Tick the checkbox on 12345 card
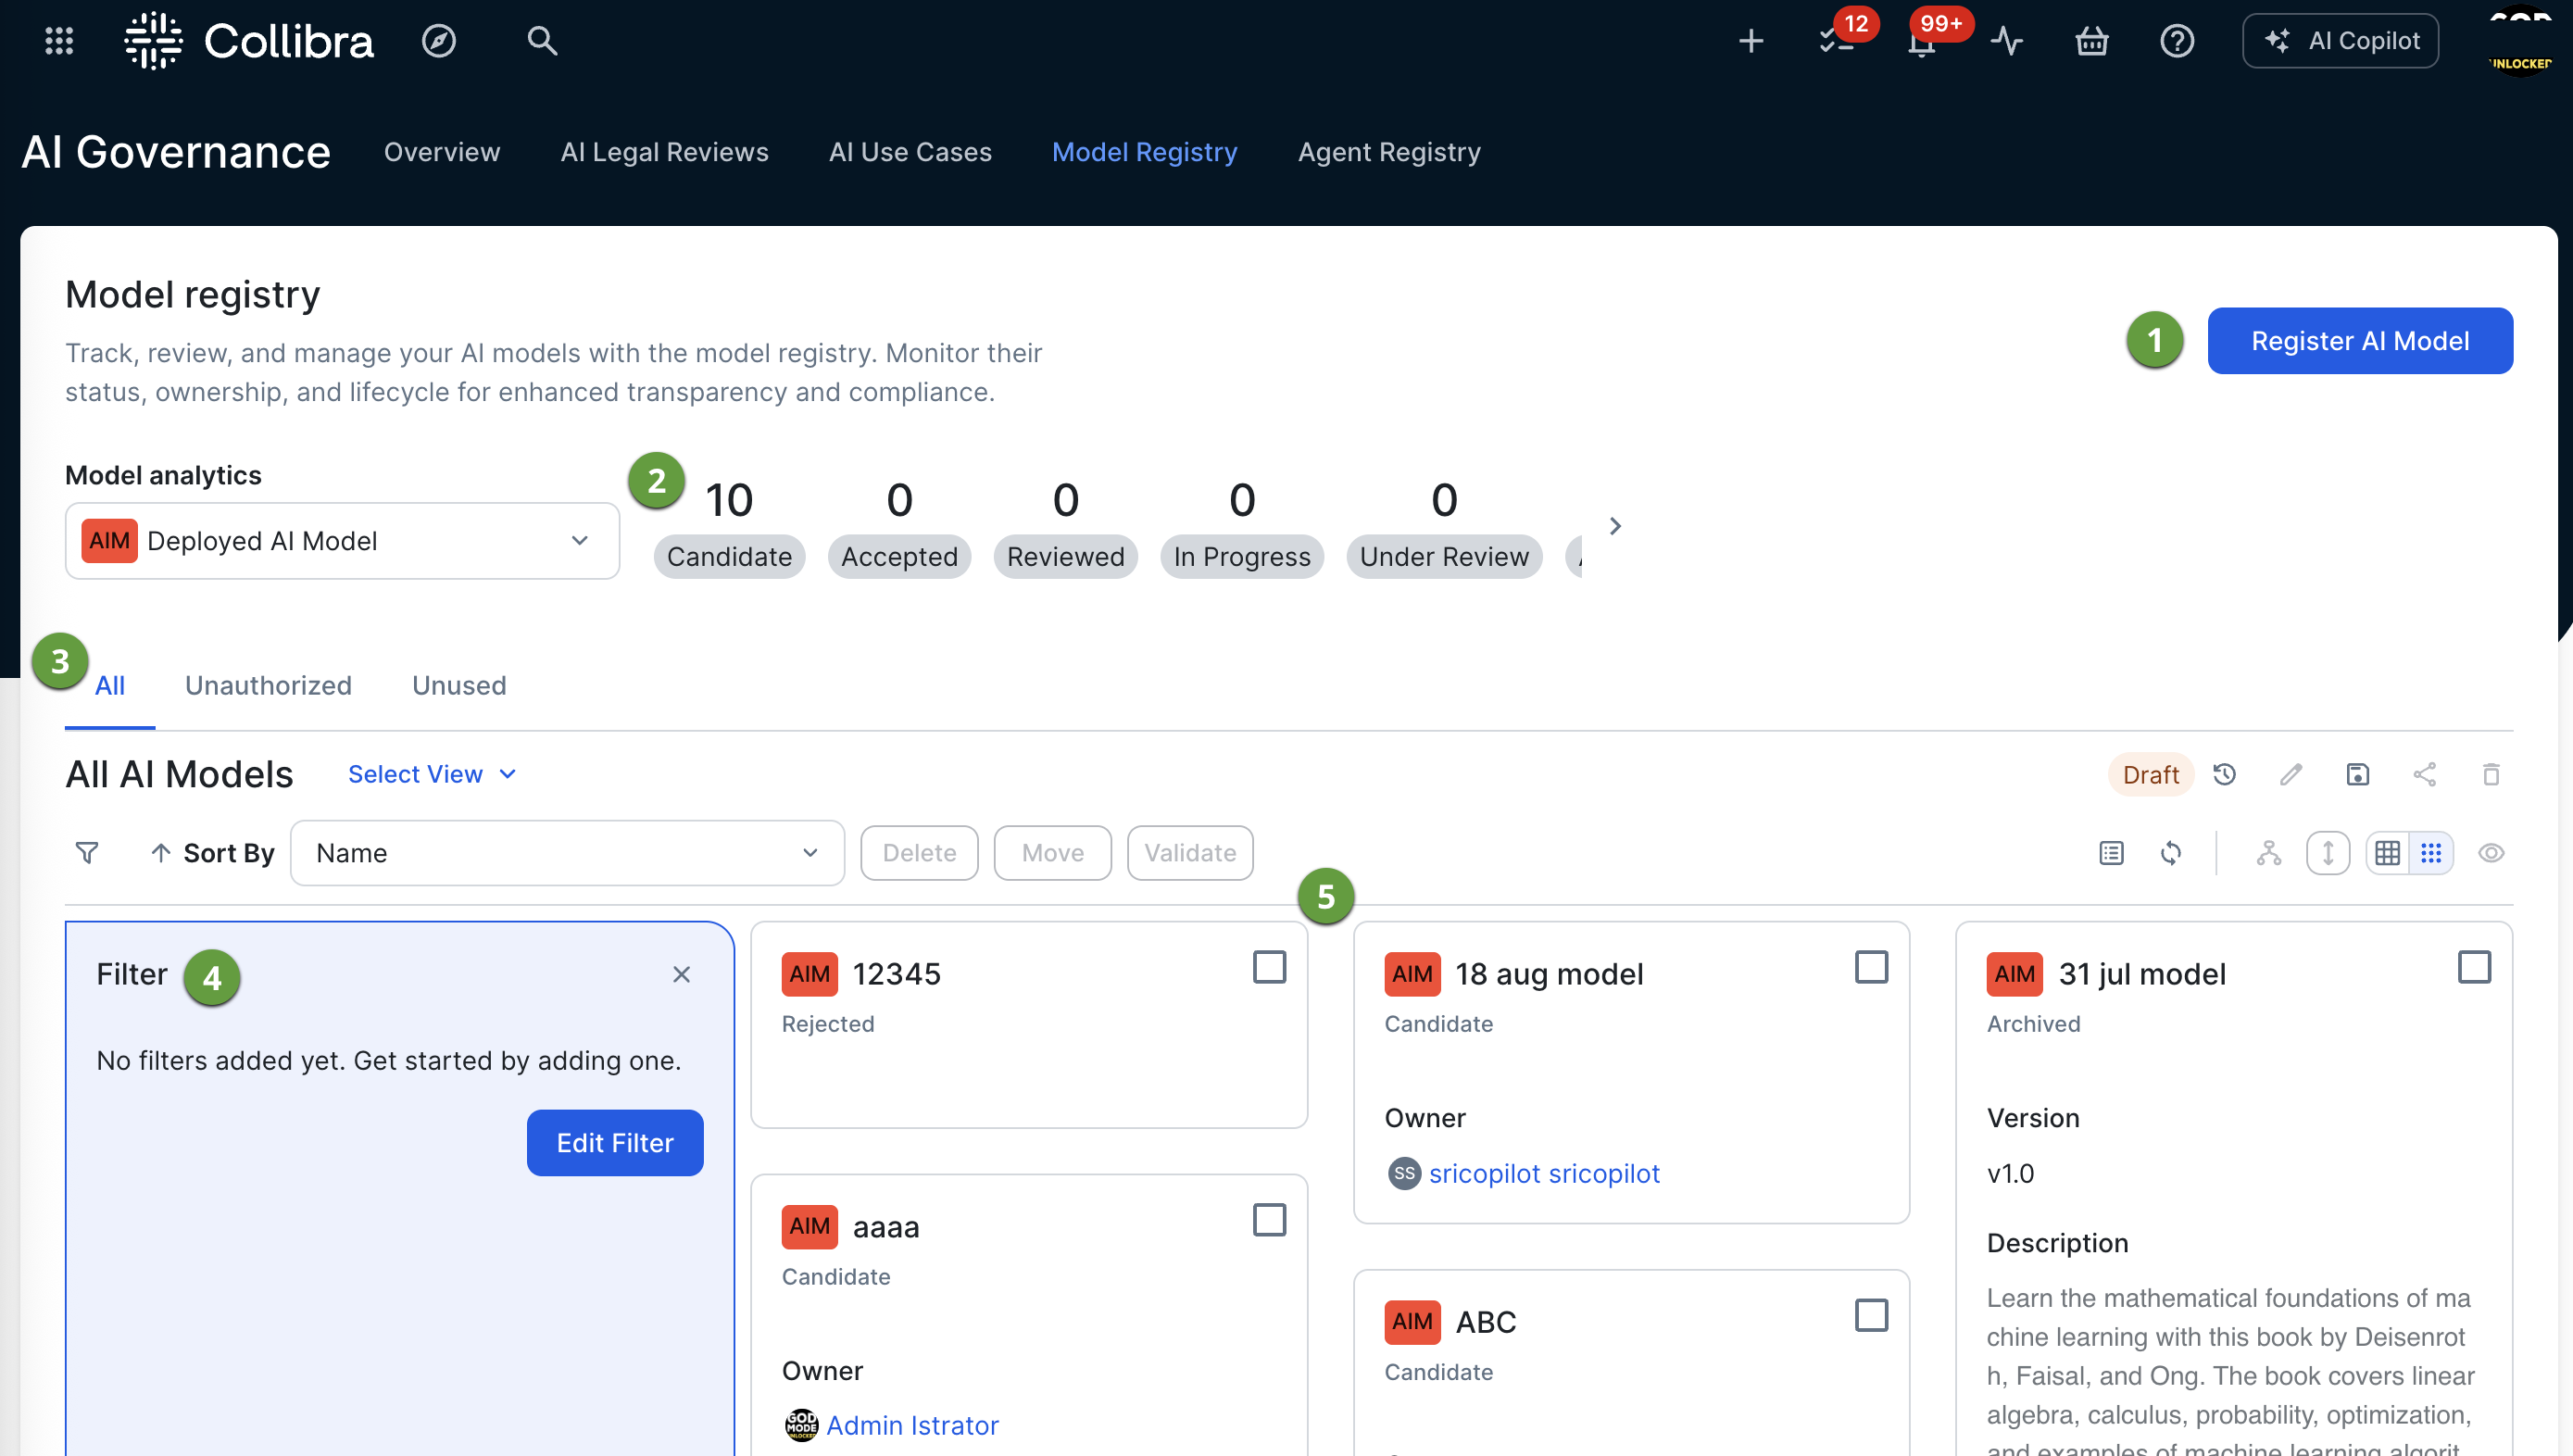 1269,968
